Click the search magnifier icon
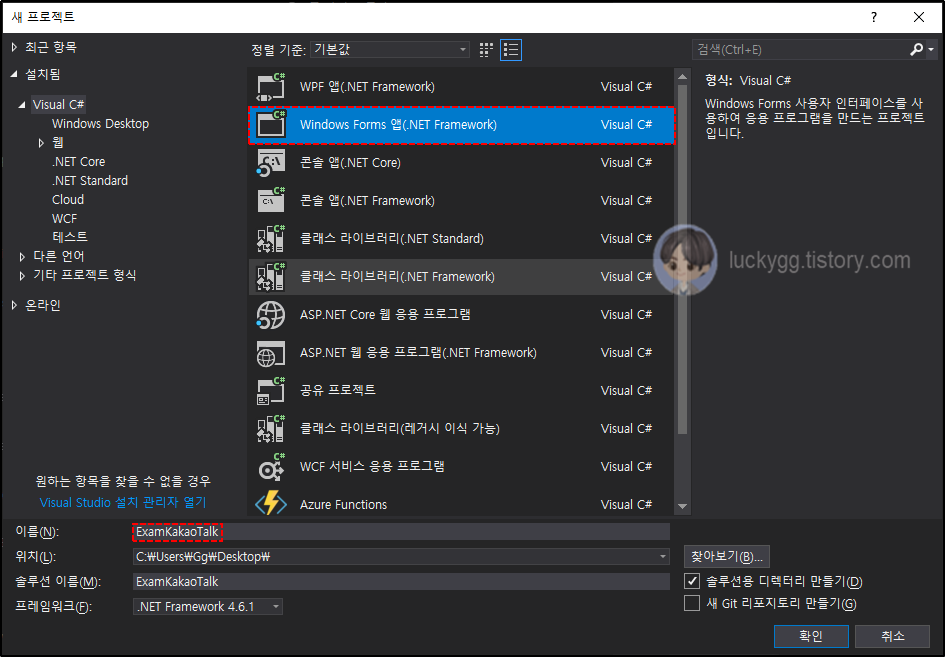Viewport: 945px width, 657px height. pyautogui.click(x=916, y=49)
